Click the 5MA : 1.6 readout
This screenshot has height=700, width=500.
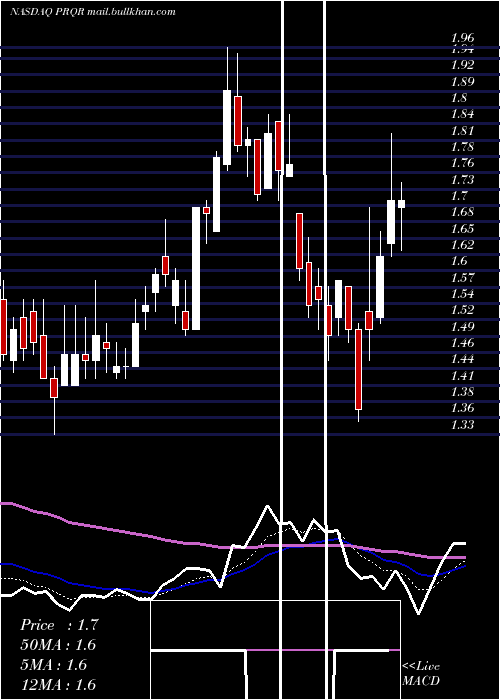click(54, 665)
